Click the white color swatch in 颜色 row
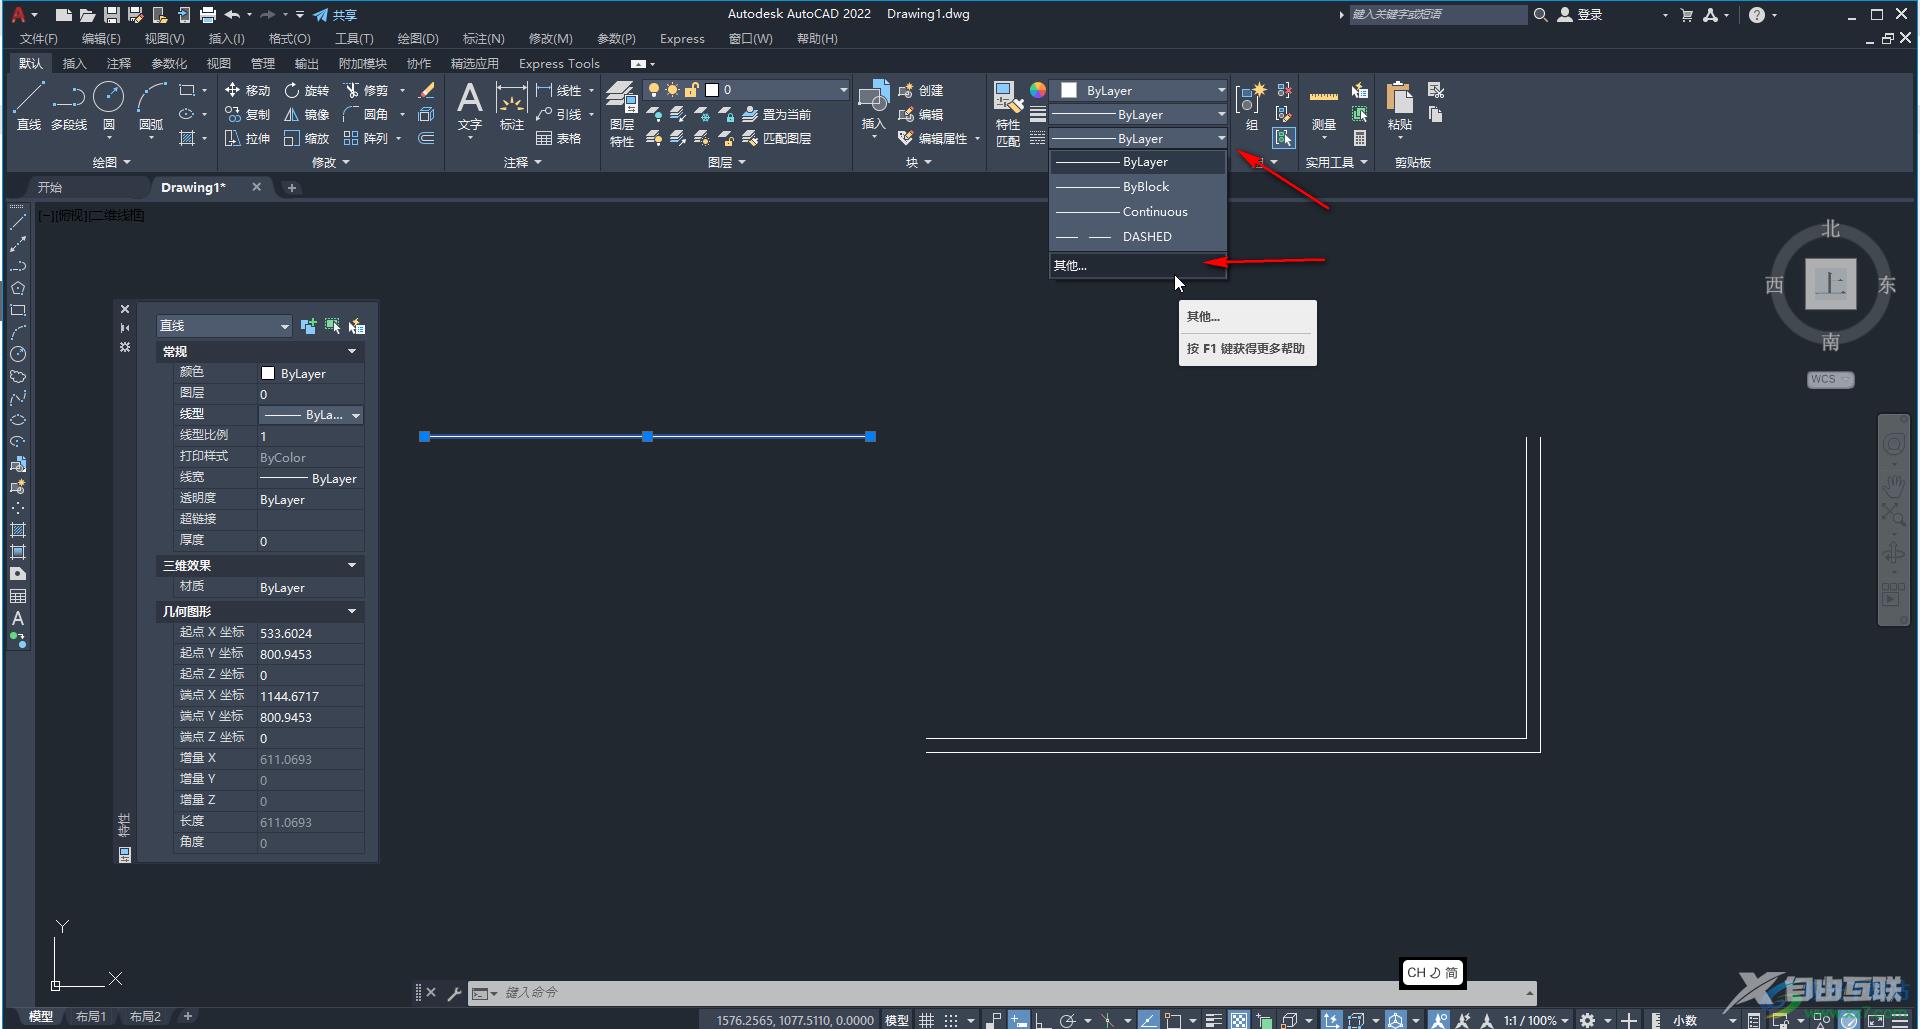The width and height of the screenshot is (1920, 1029). (x=268, y=373)
